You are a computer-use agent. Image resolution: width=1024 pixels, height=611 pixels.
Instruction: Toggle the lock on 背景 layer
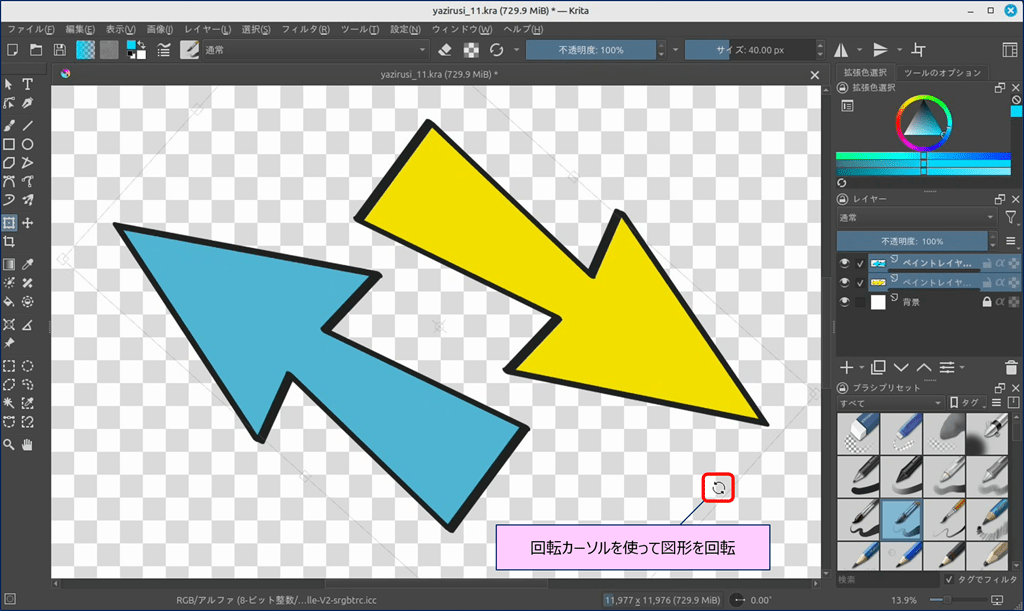point(987,302)
